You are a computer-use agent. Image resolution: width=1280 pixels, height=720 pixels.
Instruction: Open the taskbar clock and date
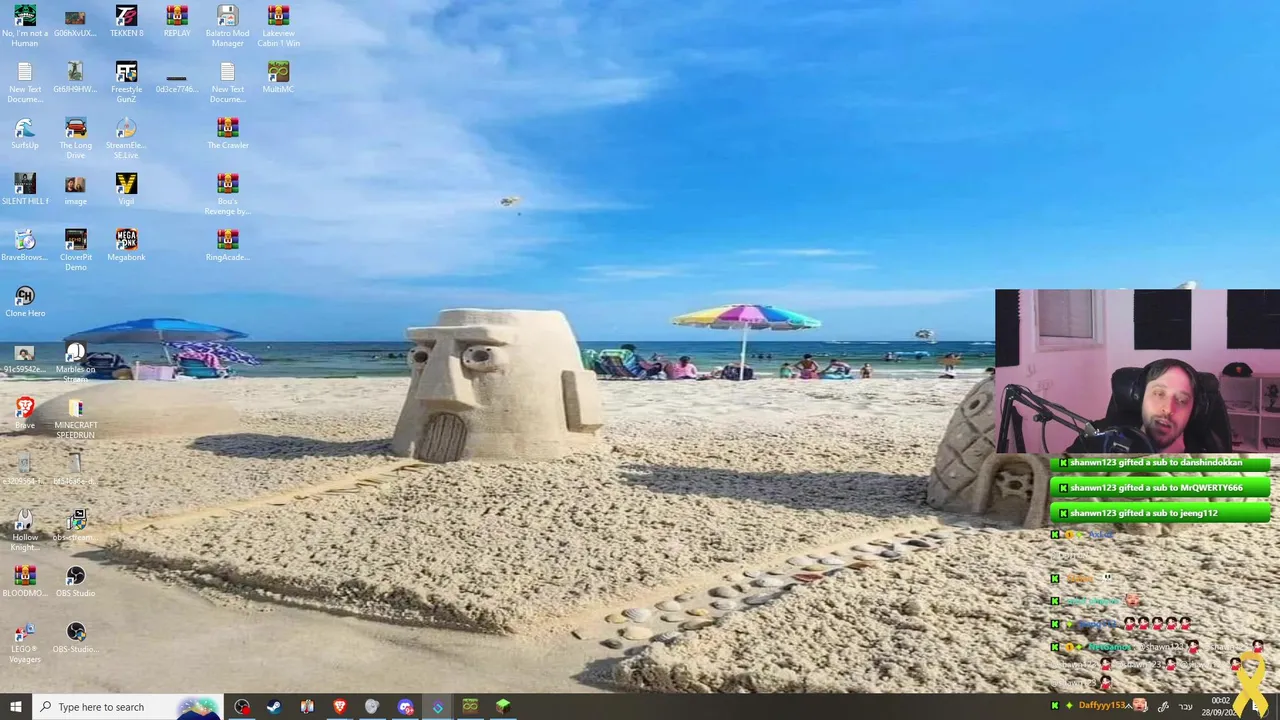pos(1220,706)
